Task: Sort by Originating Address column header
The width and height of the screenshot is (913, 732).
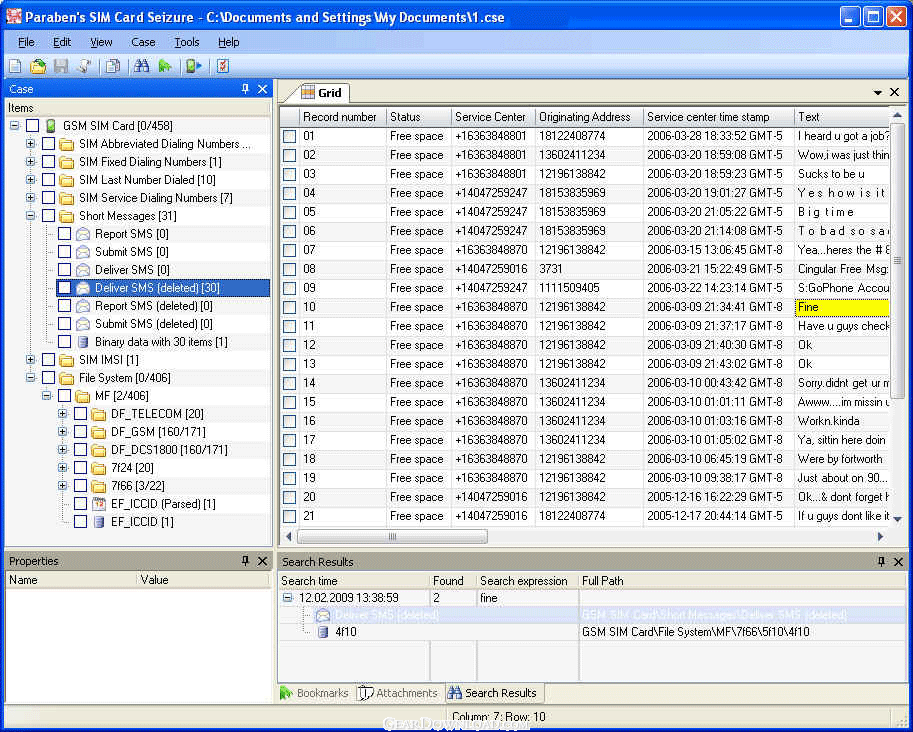Action: tap(589, 117)
